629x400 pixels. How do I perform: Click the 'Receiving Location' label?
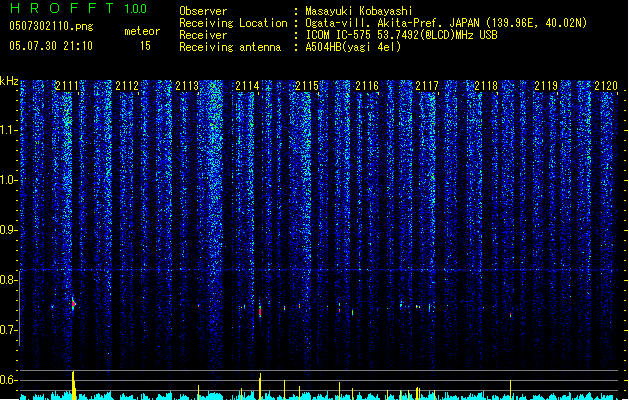(233, 23)
